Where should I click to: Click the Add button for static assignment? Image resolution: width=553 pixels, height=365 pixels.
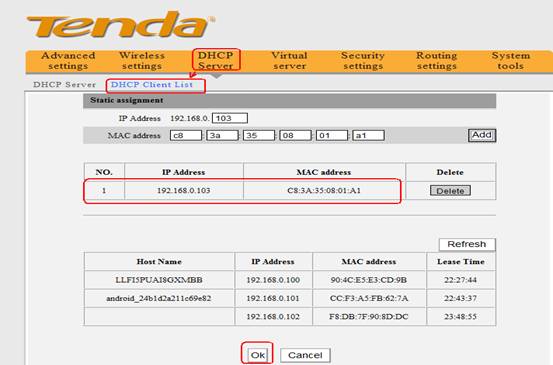pyautogui.click(x=482, y=135)
